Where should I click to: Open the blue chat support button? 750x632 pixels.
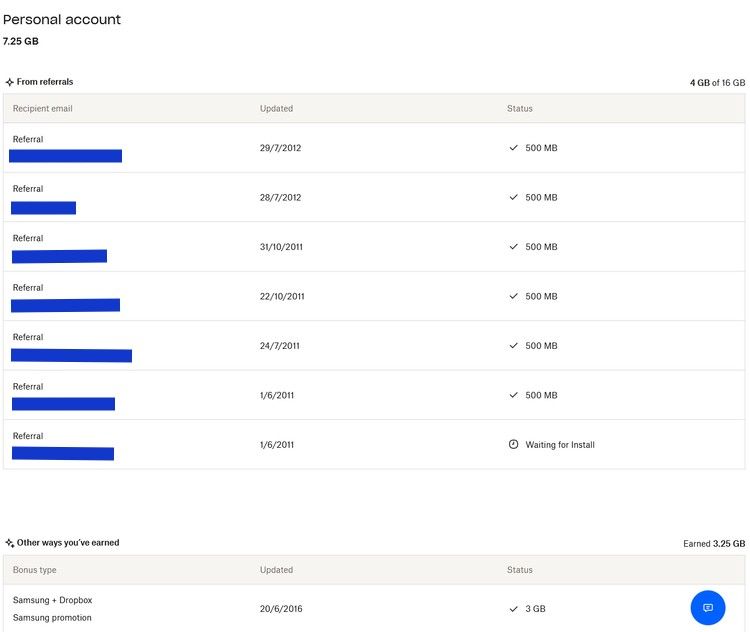[x=708, y=608]
